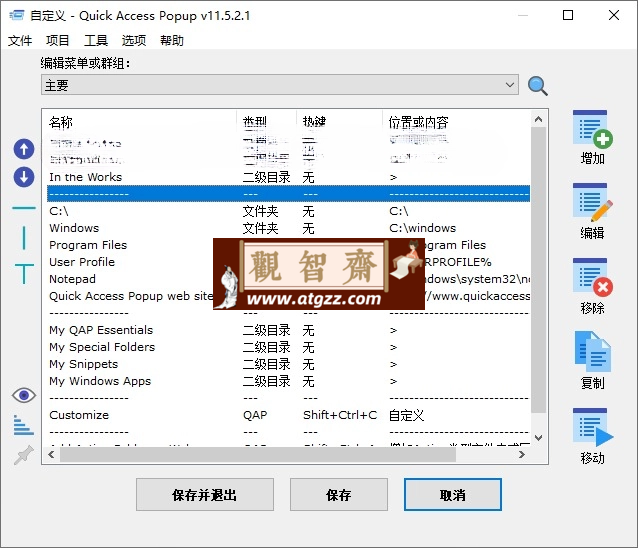638x548 pixels.
Task: Click the horizontal scrollbar right arrow
Action: click(522, 454)
